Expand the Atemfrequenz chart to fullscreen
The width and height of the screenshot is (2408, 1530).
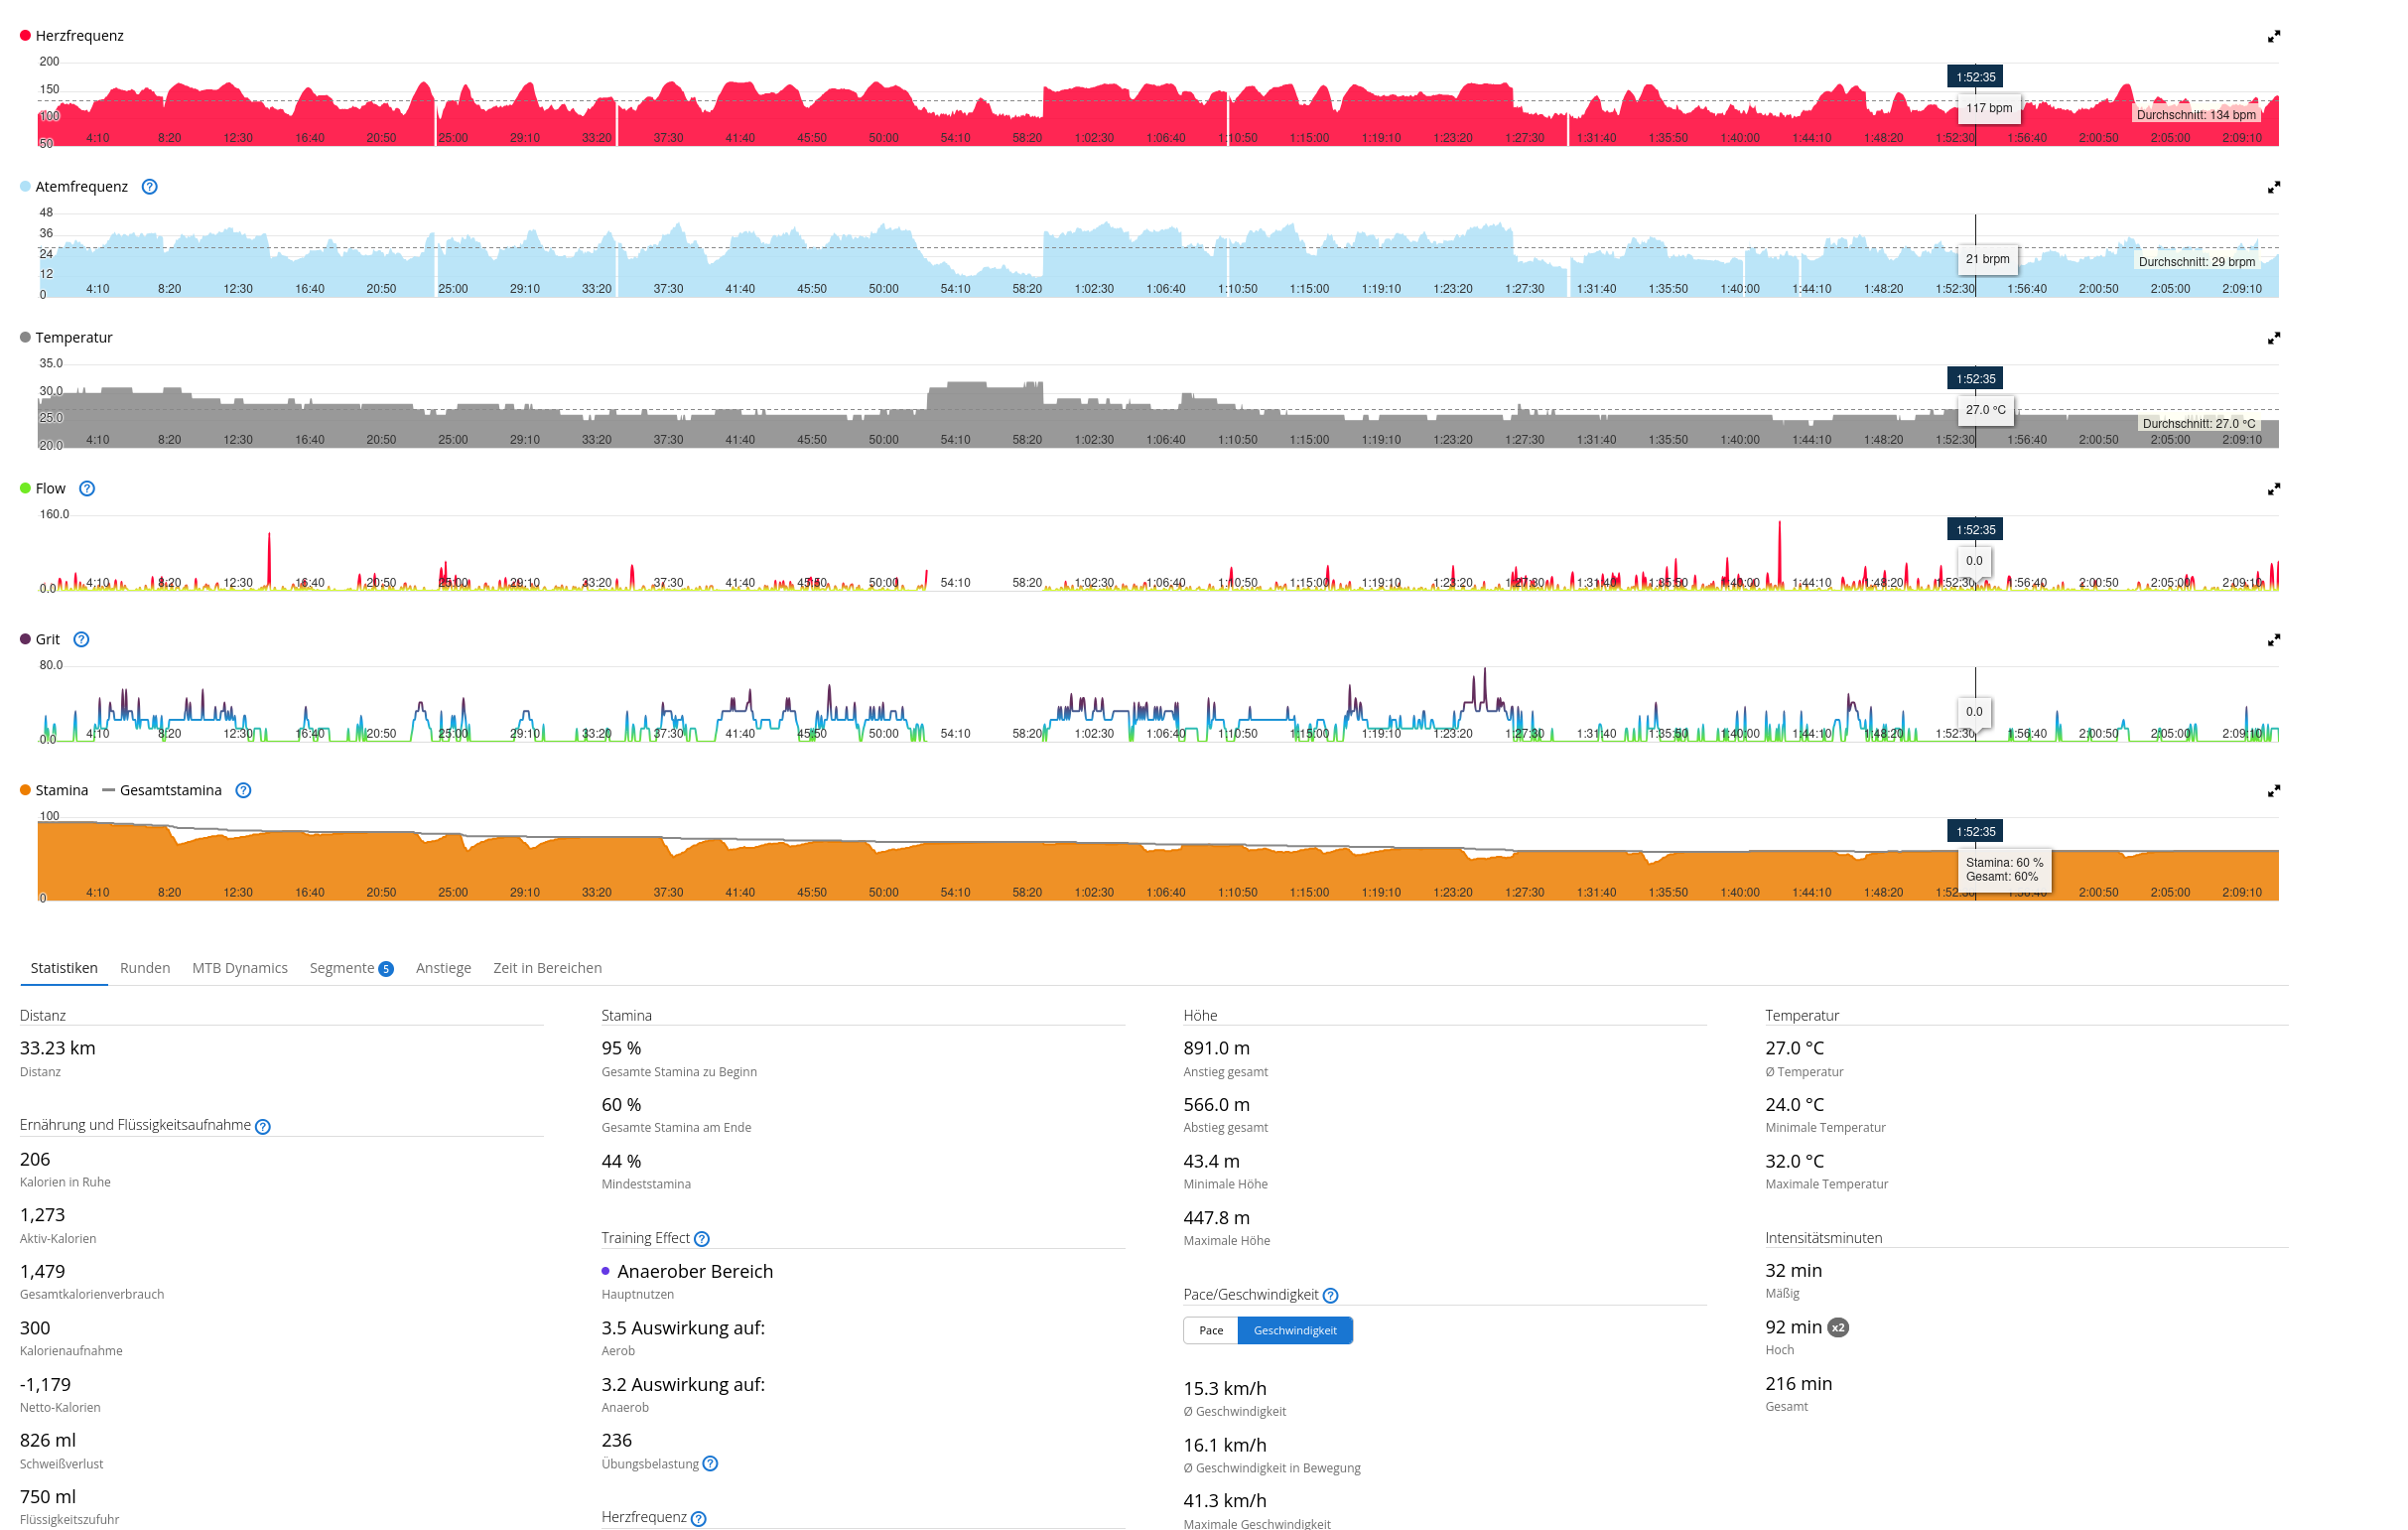2273,187
